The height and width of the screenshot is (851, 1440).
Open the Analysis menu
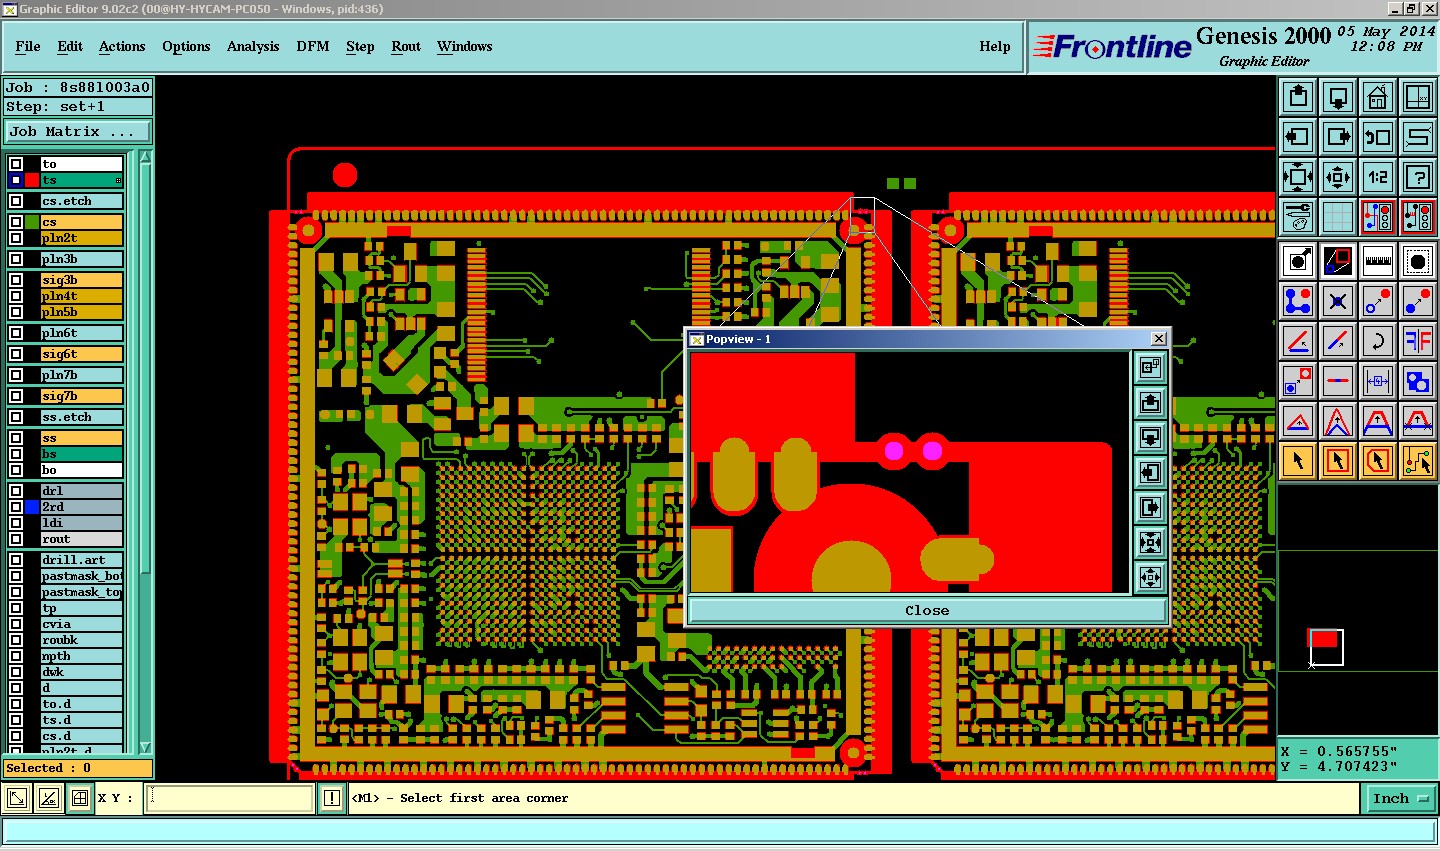click(x=253, y=46)
